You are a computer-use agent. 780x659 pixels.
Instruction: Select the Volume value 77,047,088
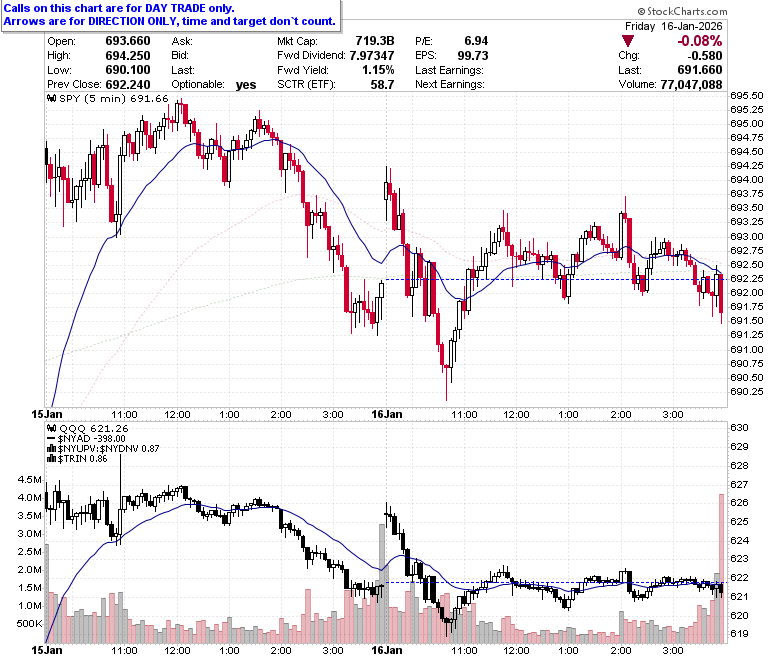(691, 85)
